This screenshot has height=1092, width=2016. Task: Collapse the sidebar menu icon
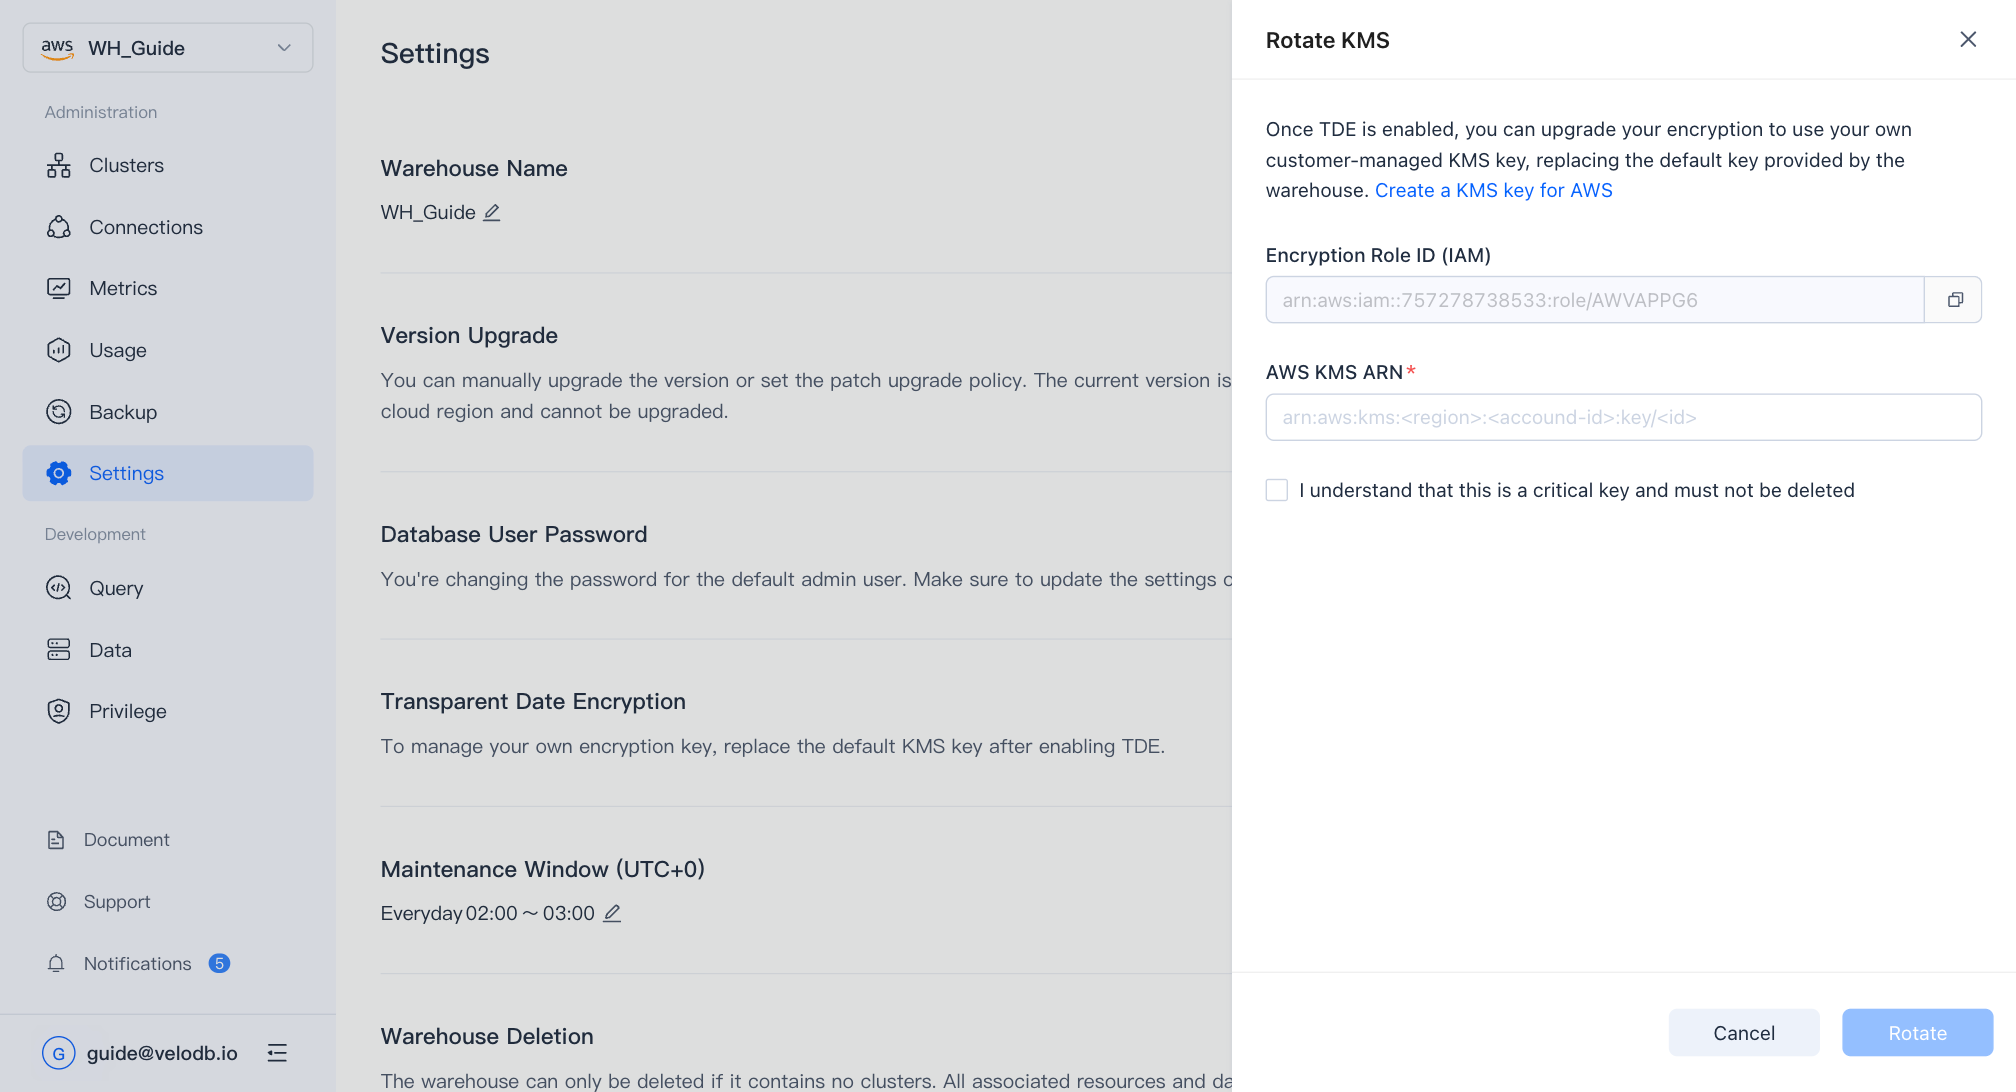click(277, 1053)
